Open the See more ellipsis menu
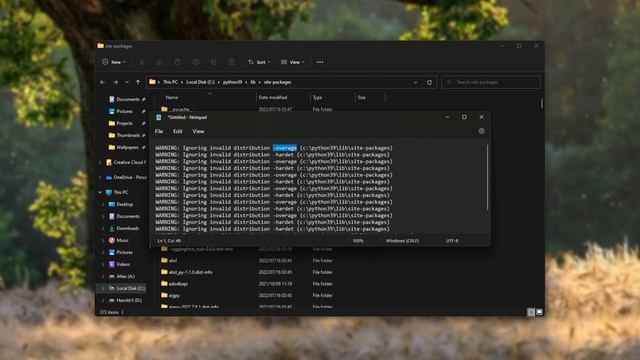The height and width of the screenshot is (360, 640). [320, 62]
